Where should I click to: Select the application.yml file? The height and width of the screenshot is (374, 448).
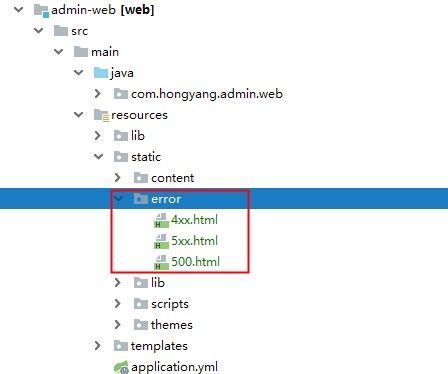(x=174, y=367)
